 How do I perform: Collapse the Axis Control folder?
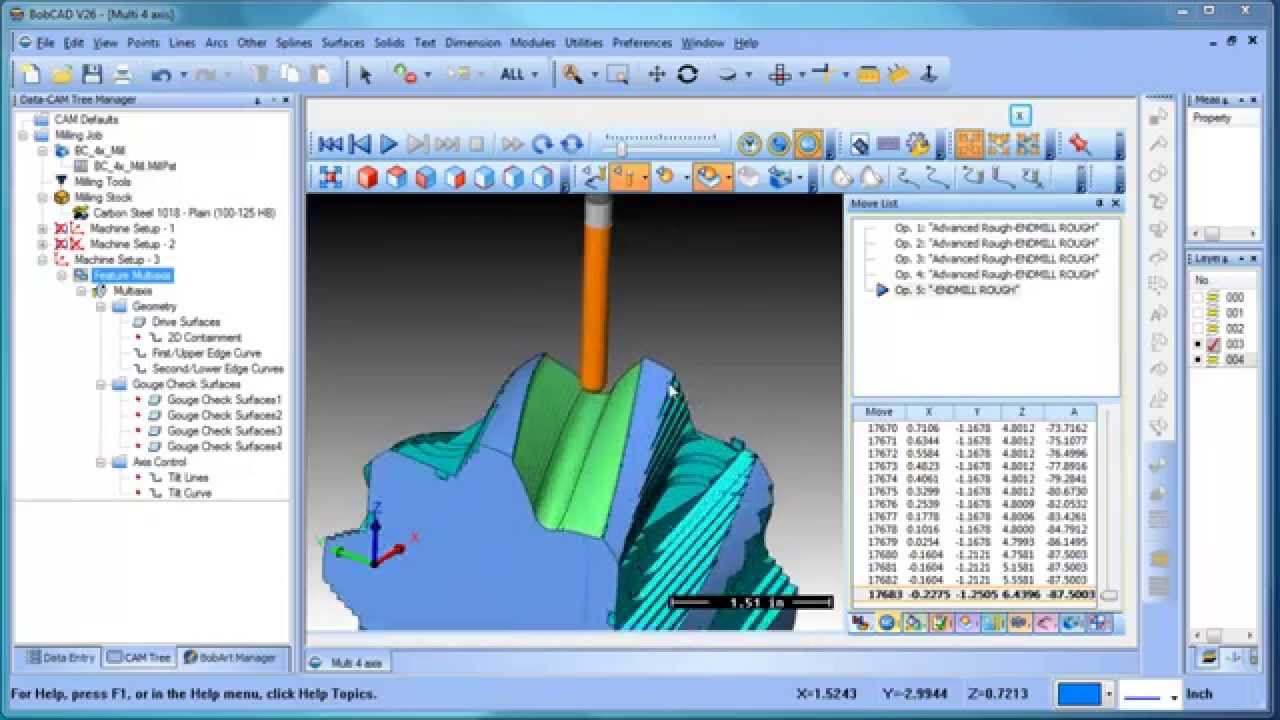(x=101, y=462)
